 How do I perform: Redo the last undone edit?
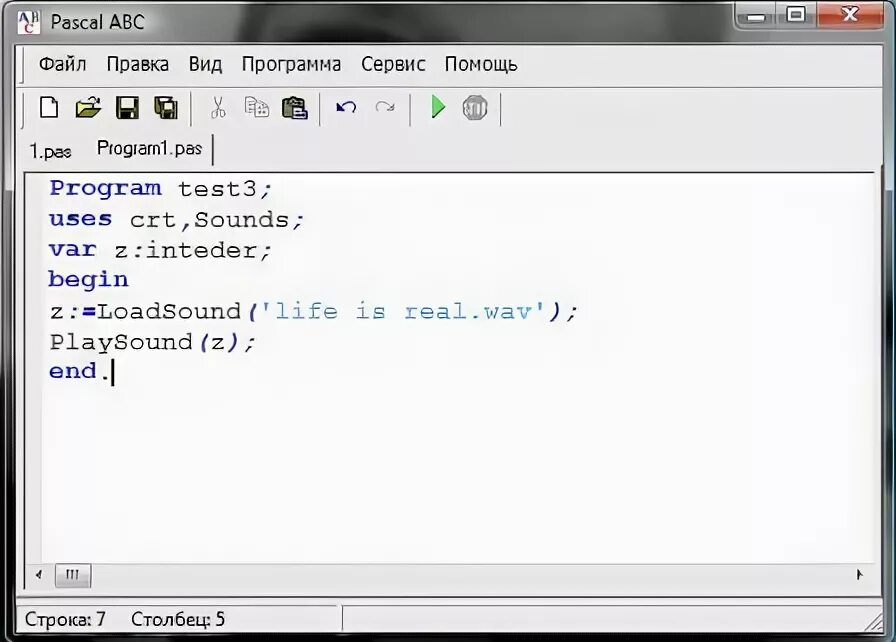coord(385,107)
